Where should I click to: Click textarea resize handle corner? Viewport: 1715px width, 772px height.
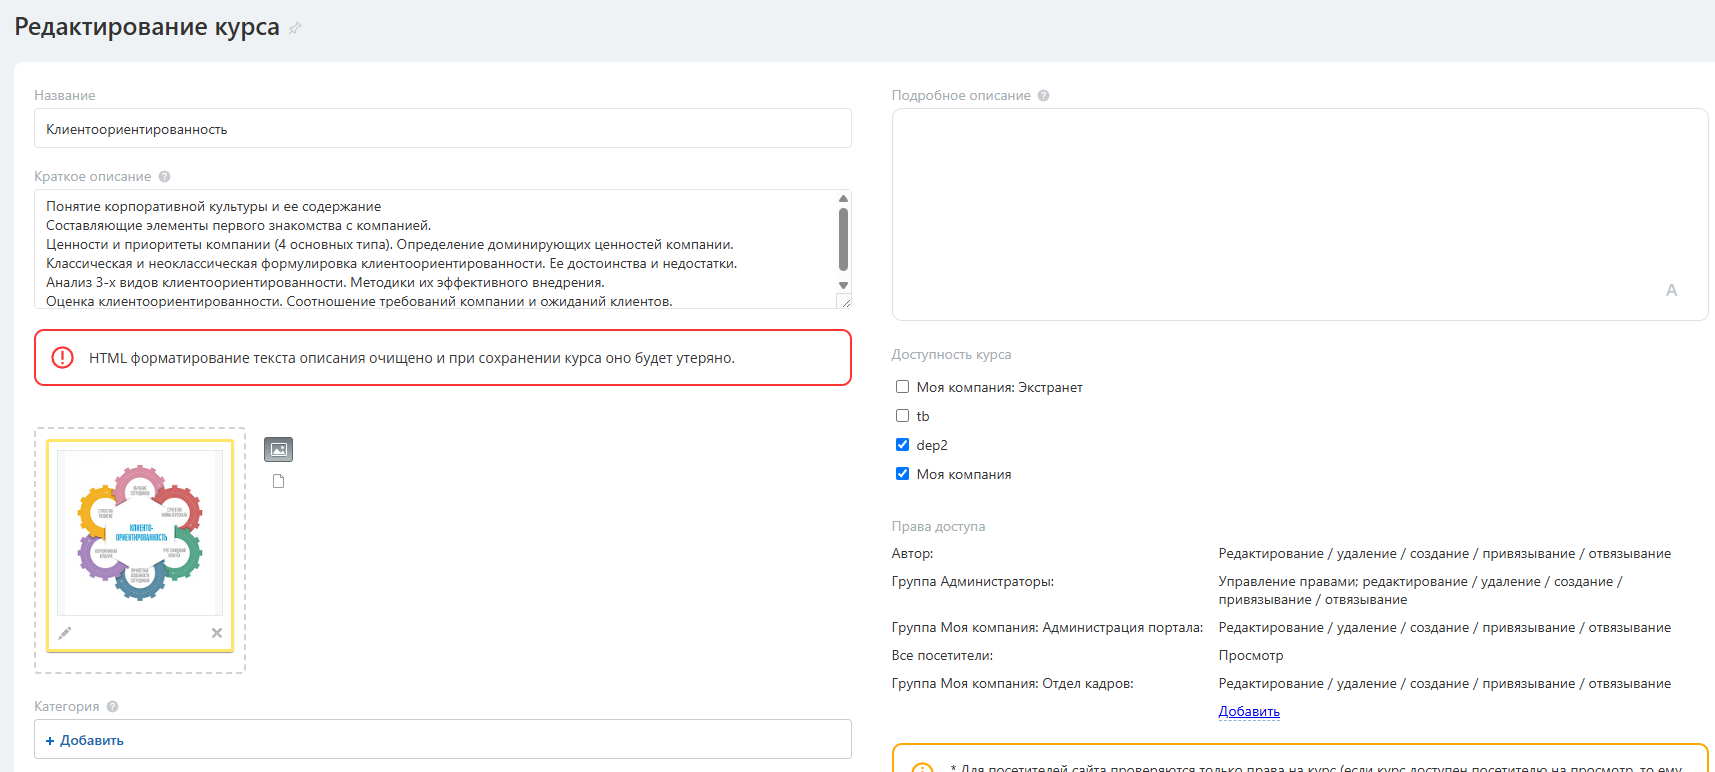pyautogui.click(x=845, y=302)
